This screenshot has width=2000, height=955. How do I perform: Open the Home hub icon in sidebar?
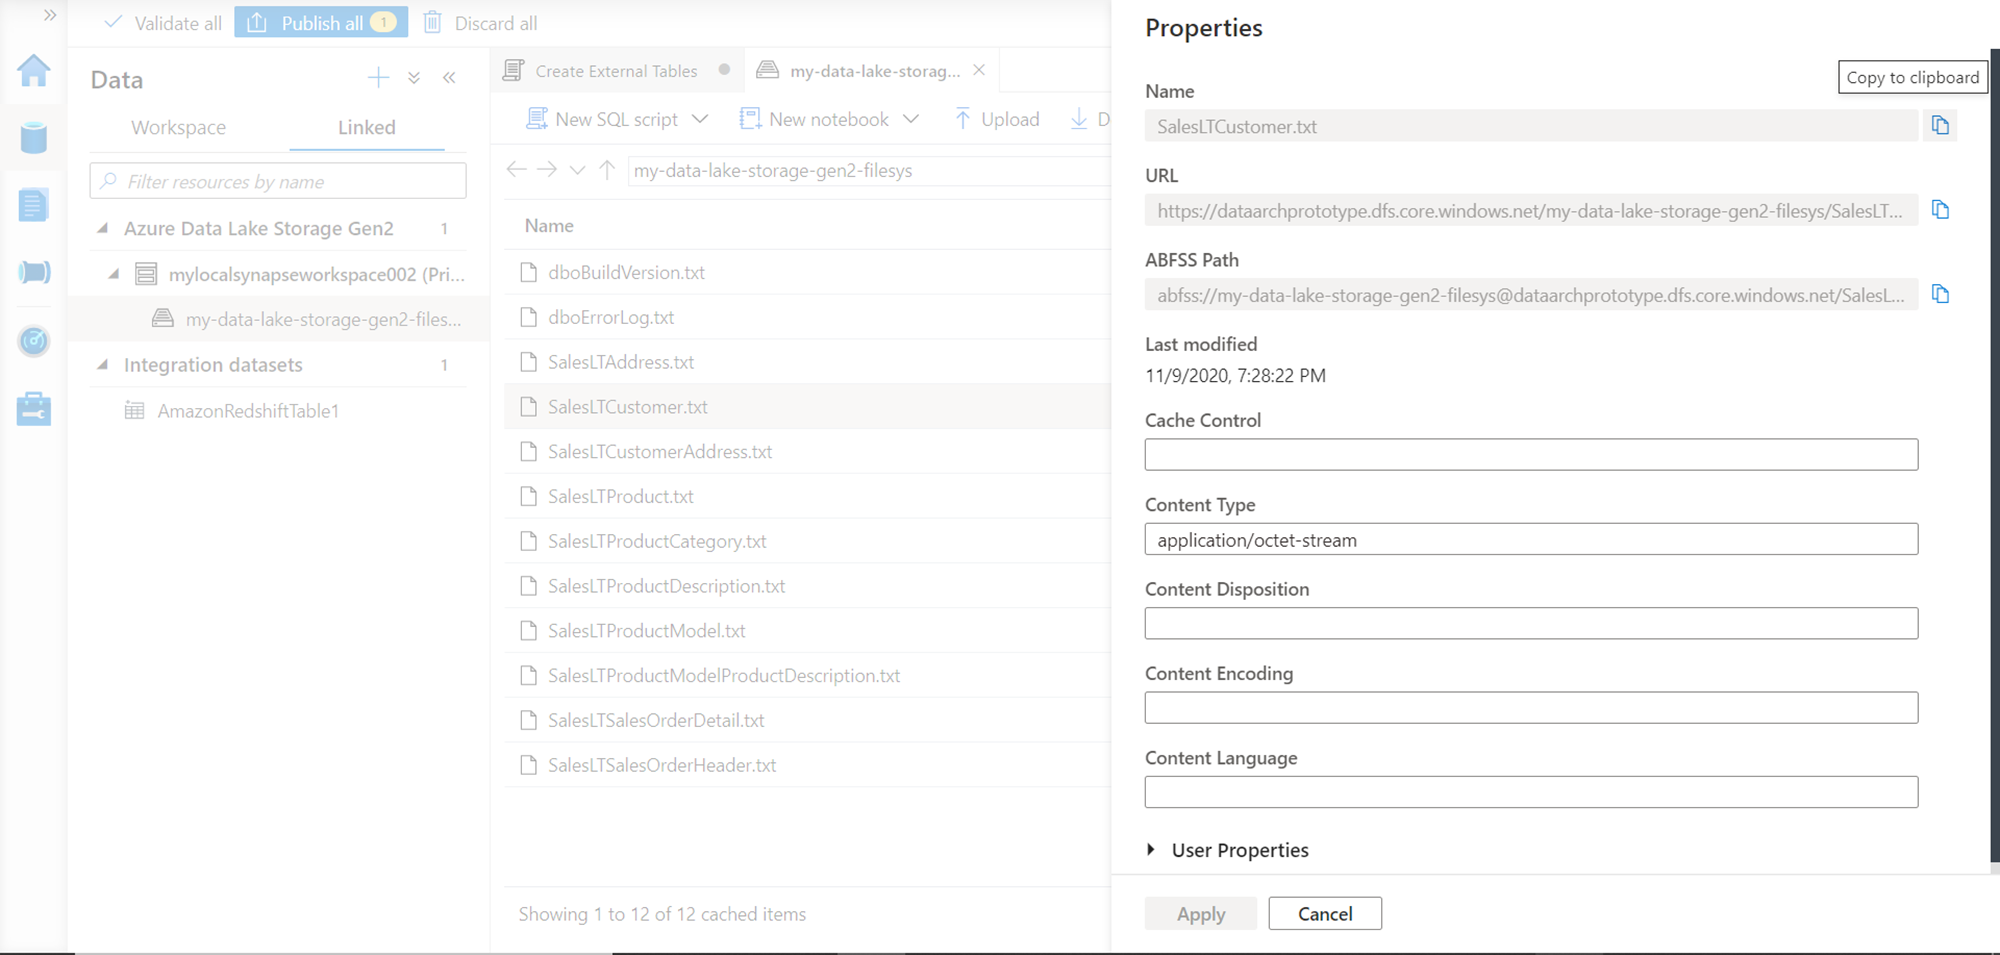coord(34,71)
